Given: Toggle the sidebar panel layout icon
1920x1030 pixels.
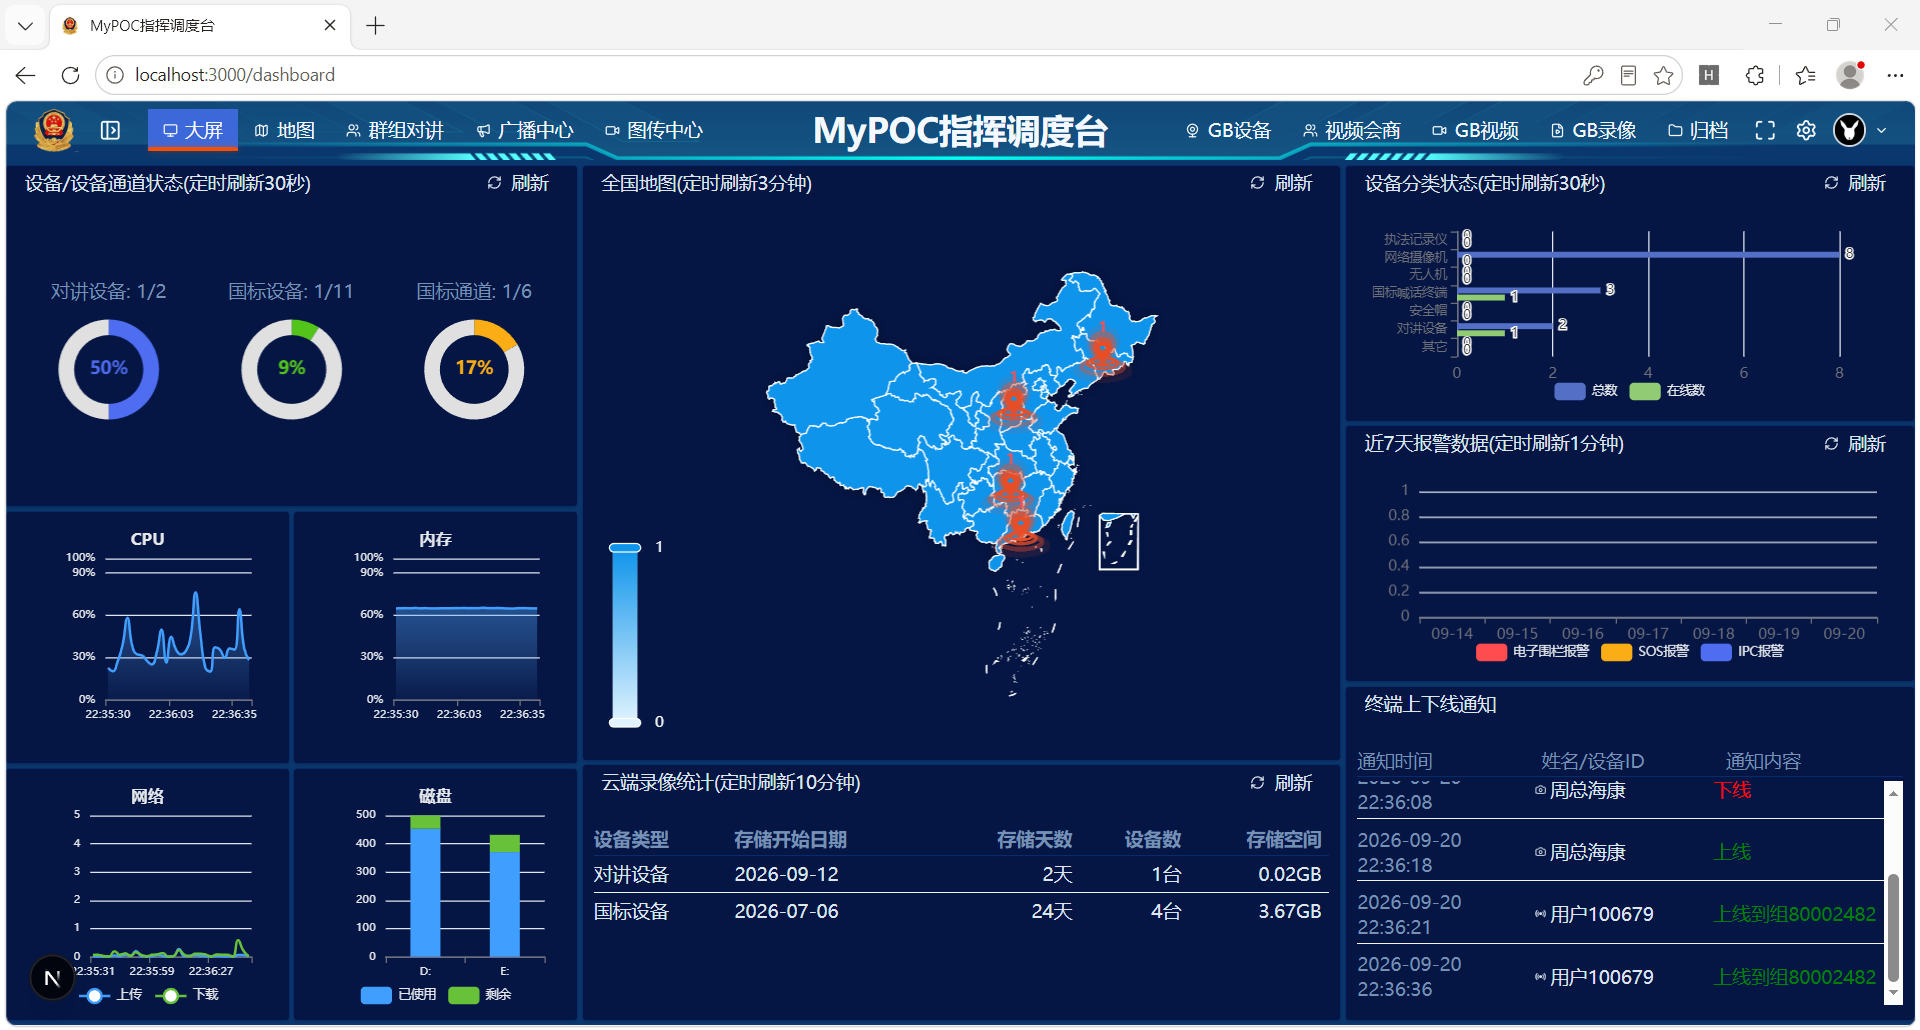Looking at the screenshot, I should point(110,130).
